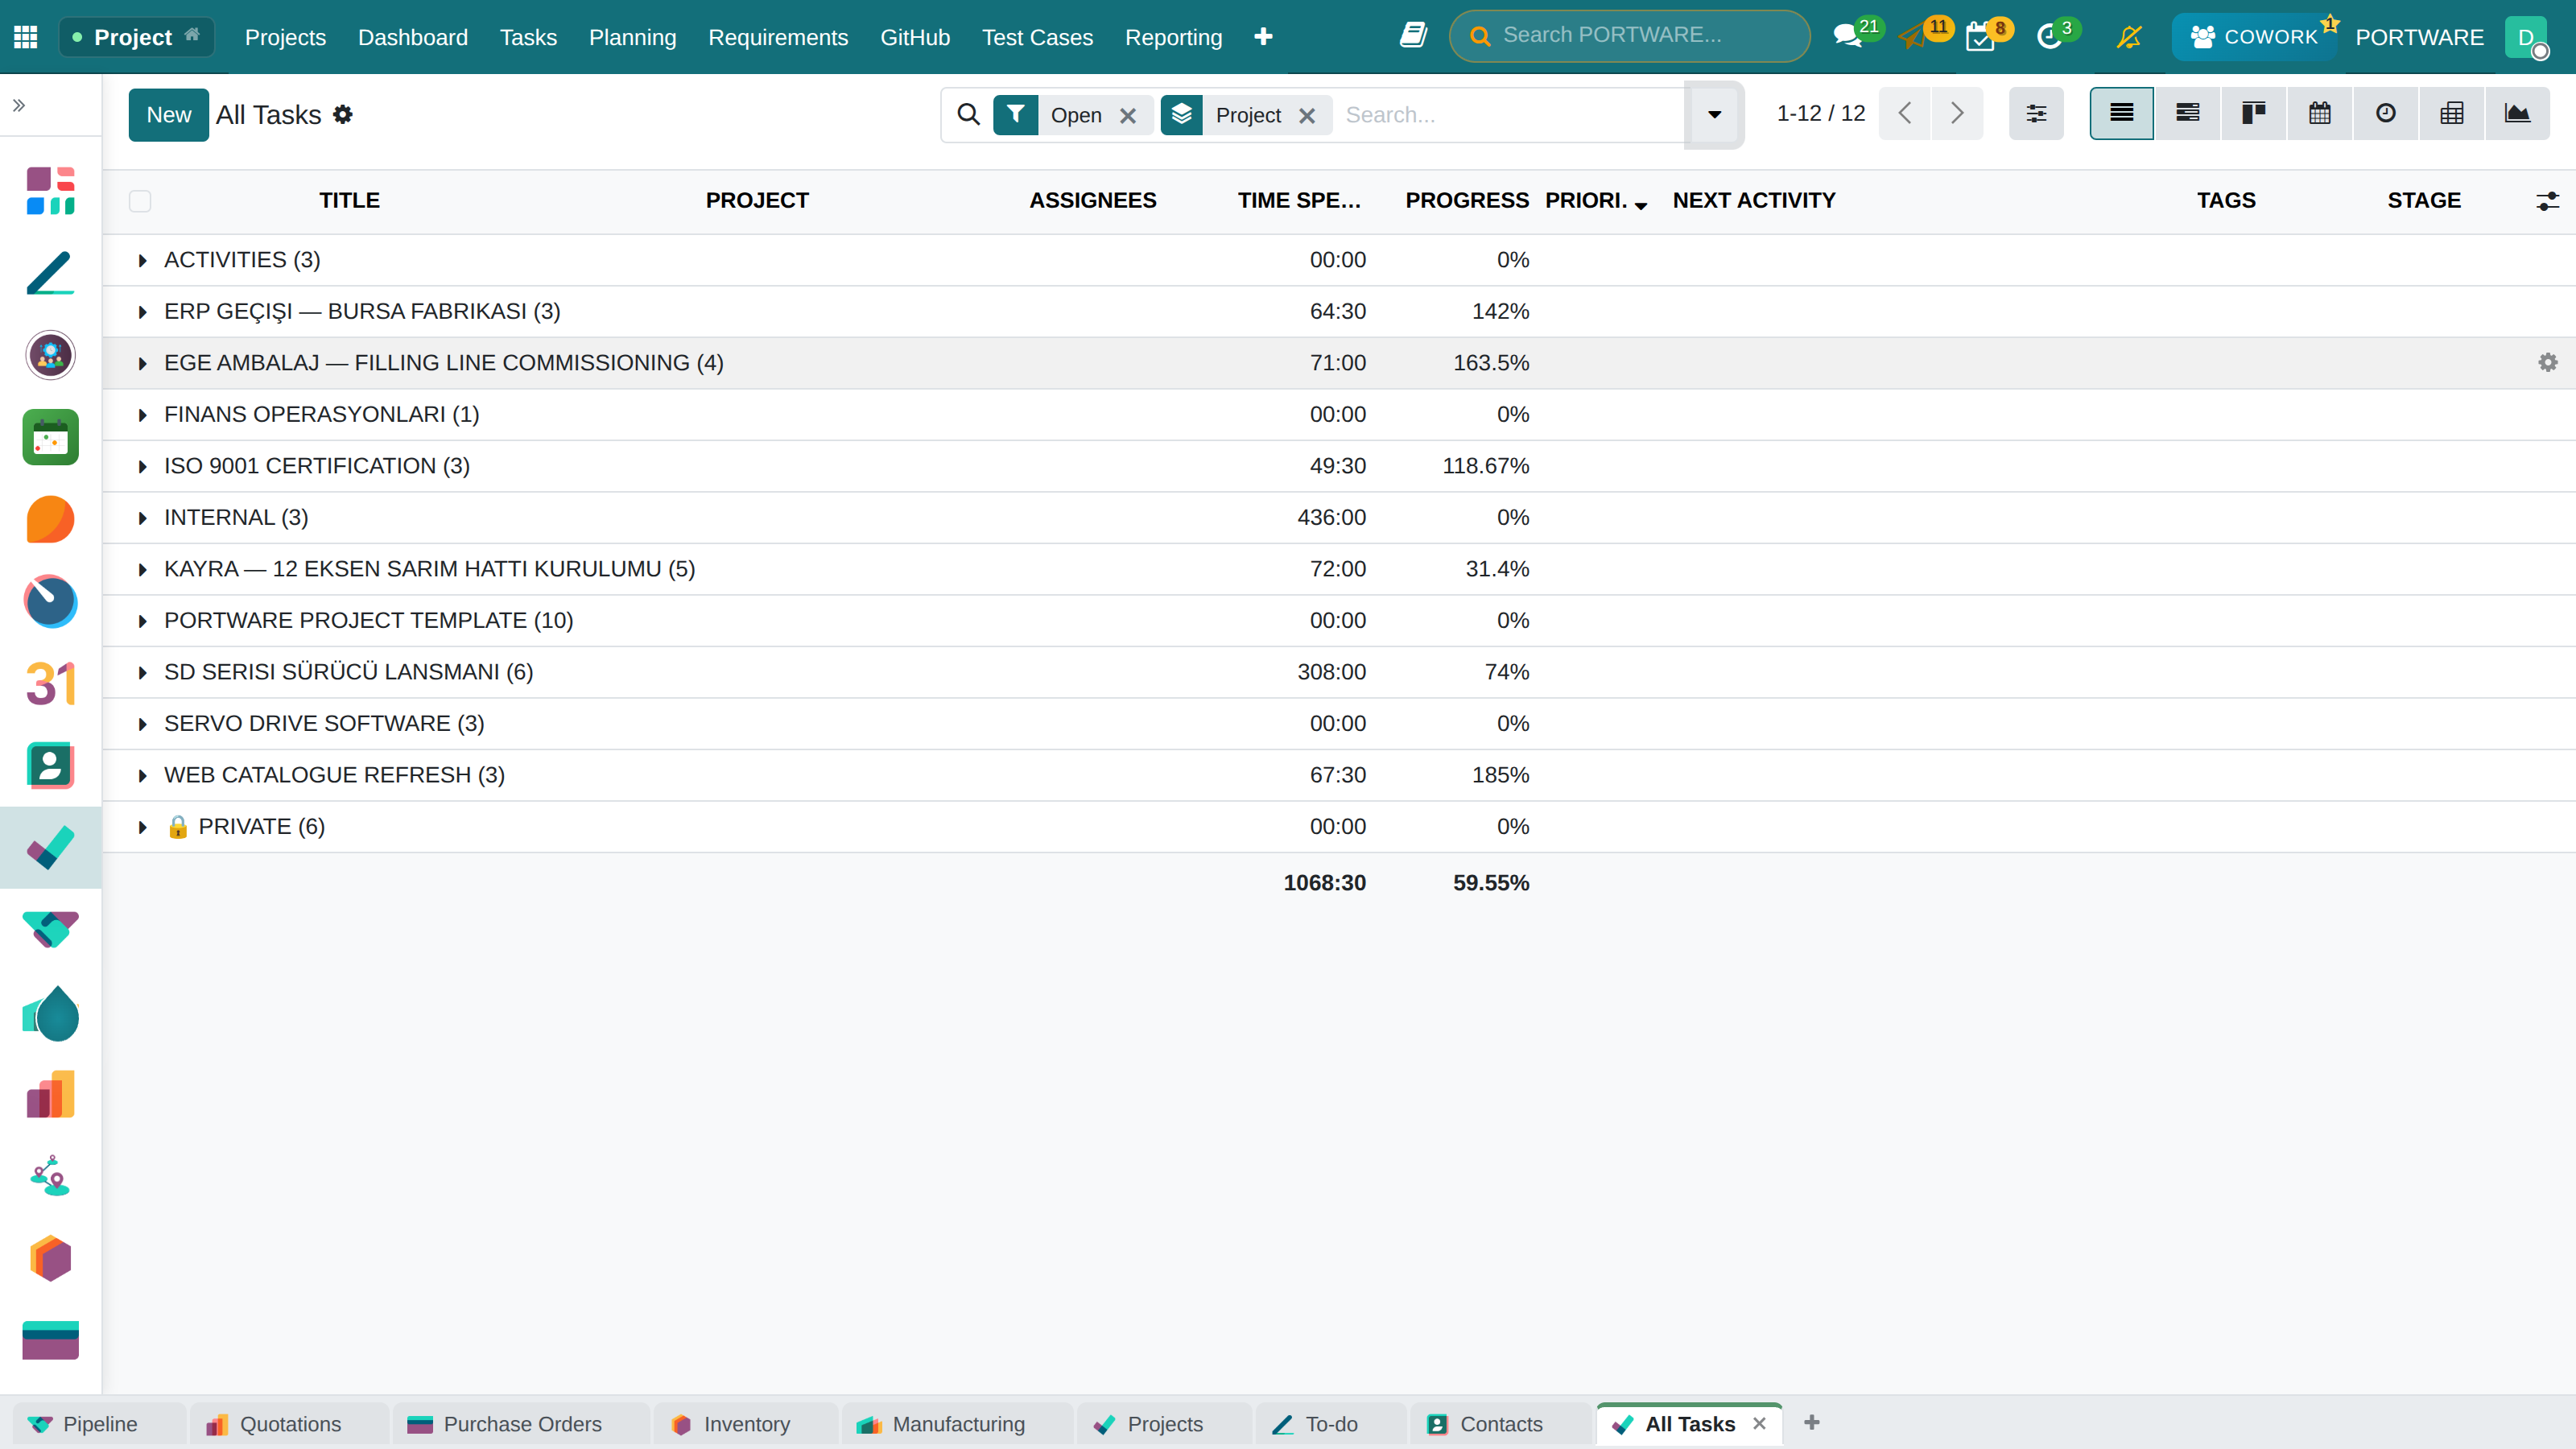Open the 31 calendar app in sidebar
The image size is (2576, 1449).
pos(51,683)
